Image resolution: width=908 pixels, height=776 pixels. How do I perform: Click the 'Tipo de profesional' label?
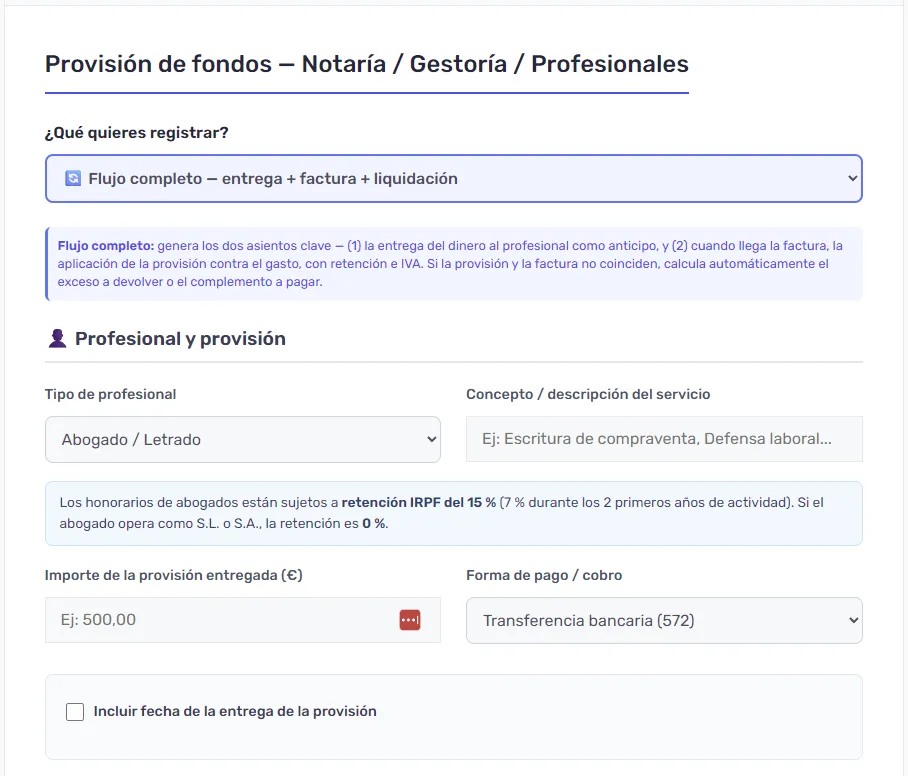[x=111, y=394]
